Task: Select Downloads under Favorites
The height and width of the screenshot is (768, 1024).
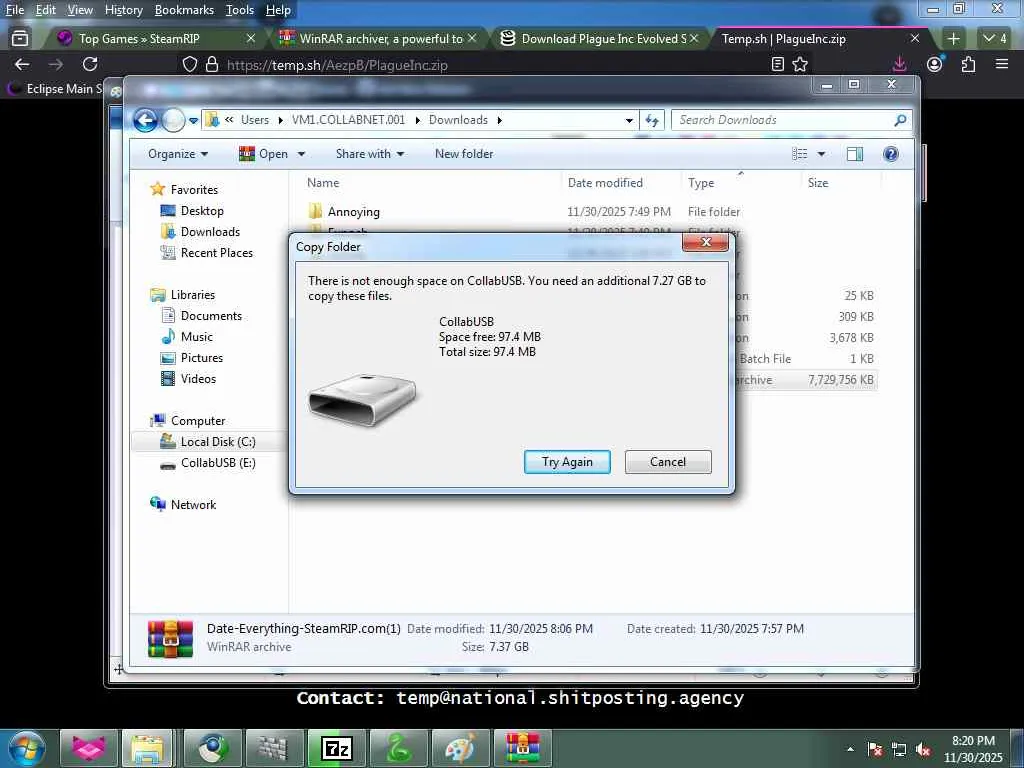Action: (210, 232)
